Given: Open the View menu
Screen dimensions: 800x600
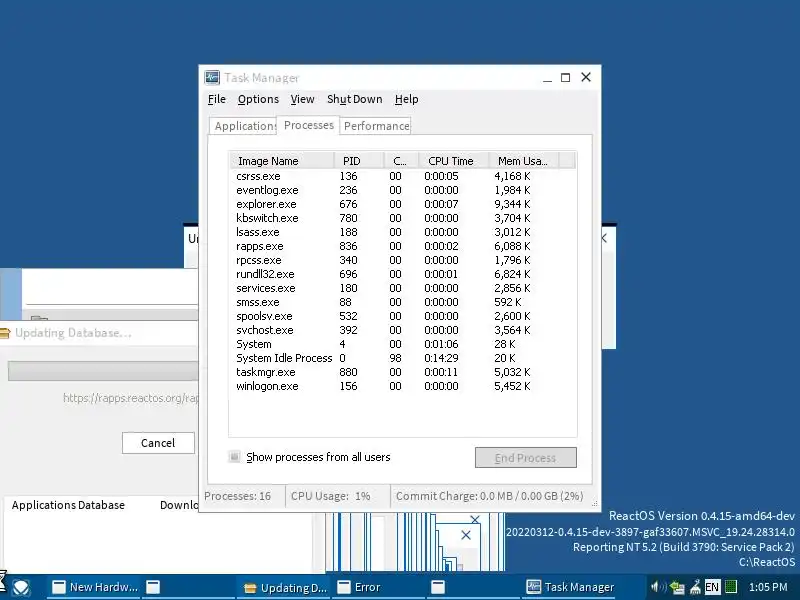Looking at the screenshot, I should point(302,99).
